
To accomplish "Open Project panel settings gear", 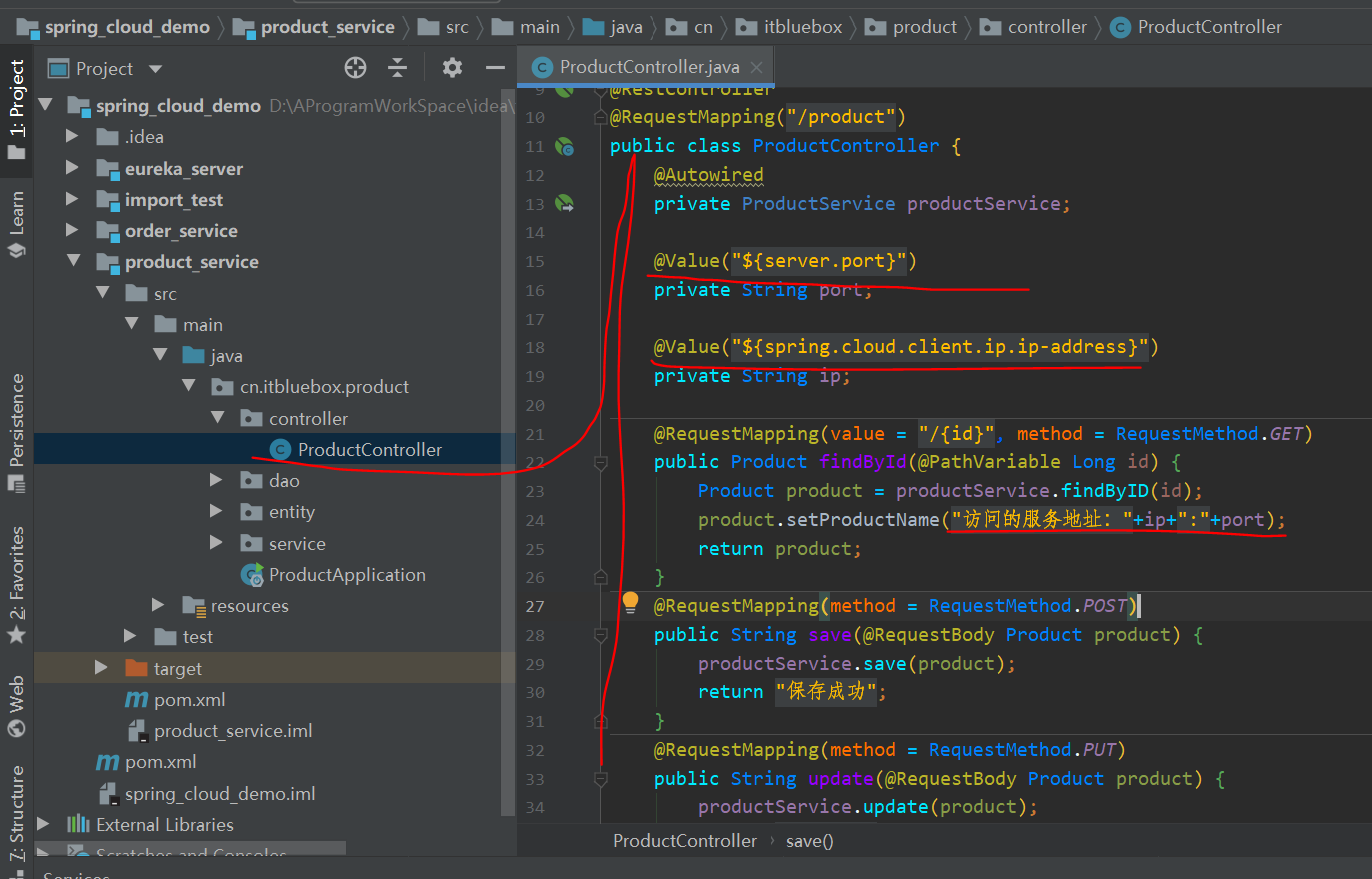I will tap(452, 68).
